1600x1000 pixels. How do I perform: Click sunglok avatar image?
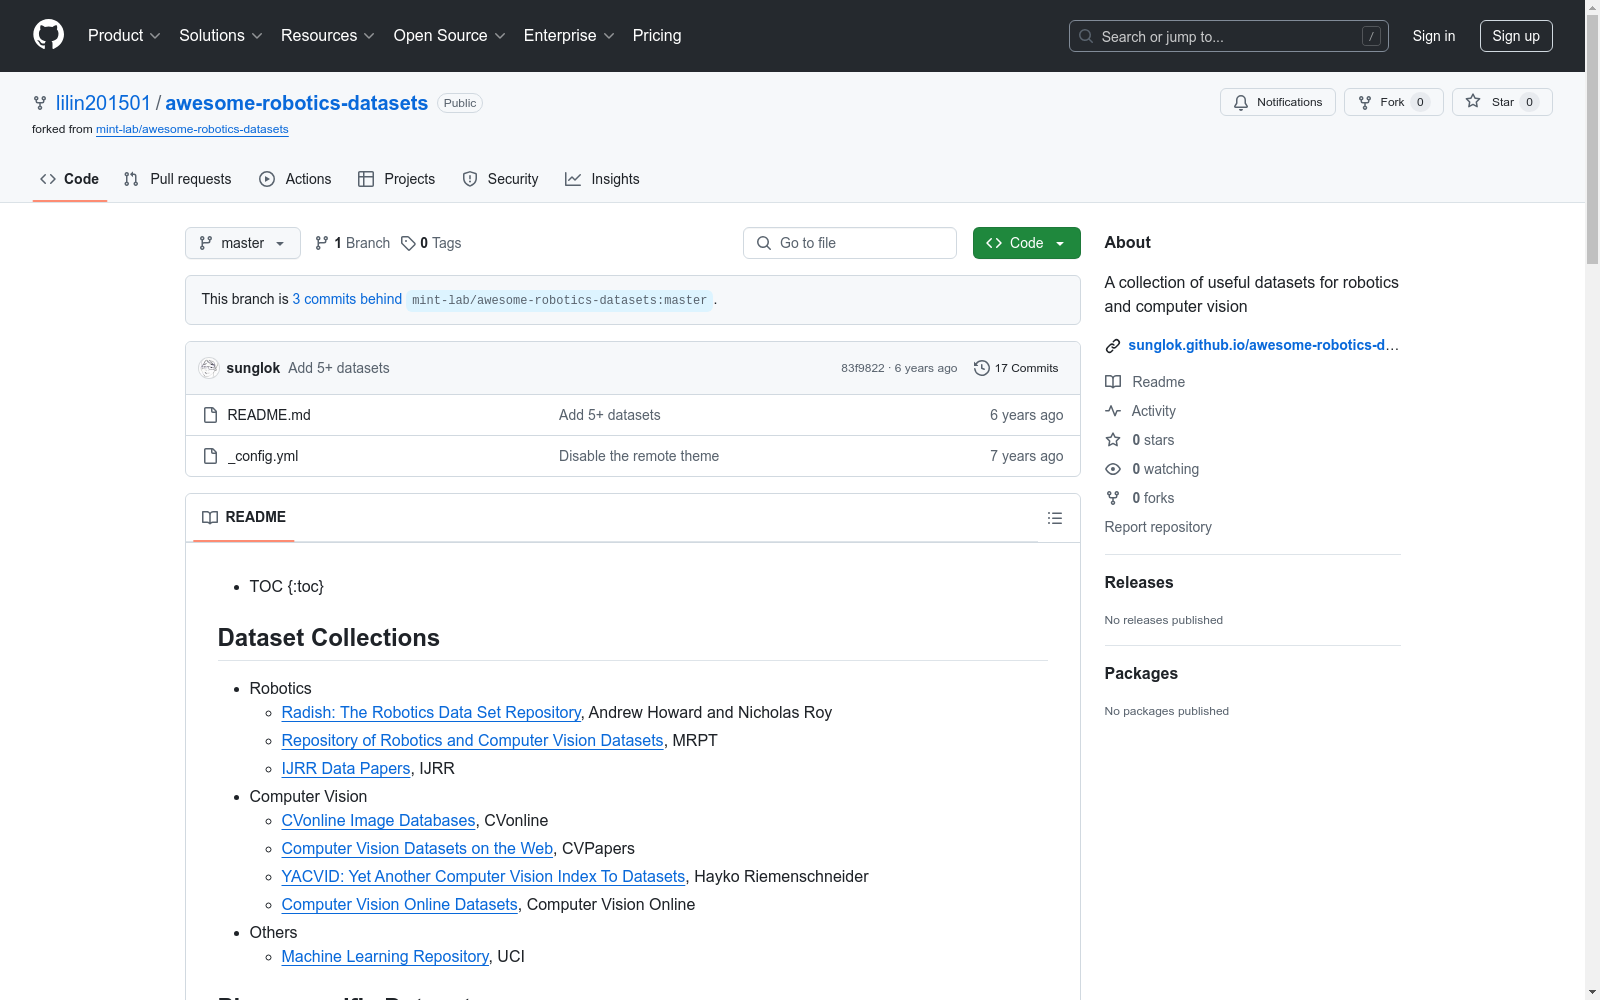click(209, 368)
